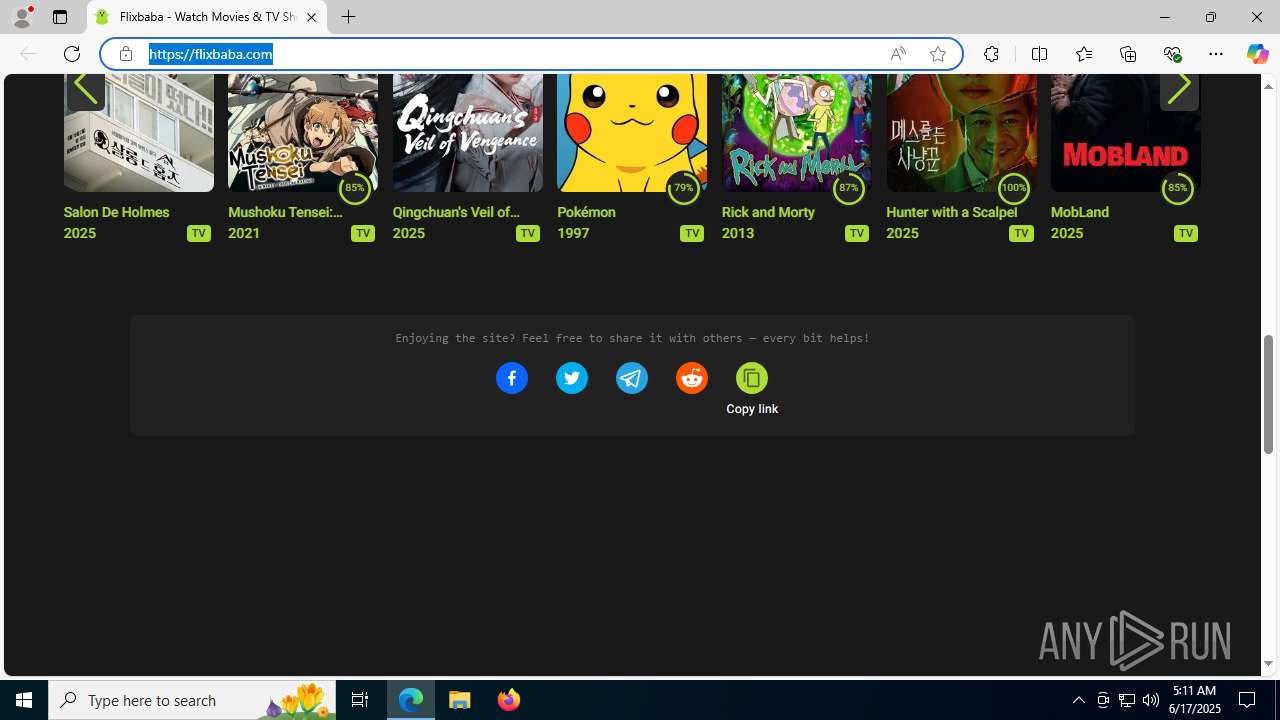The width and height of the screenshot is (1280, 720).
Task: Open Edge Settings and more menu
Action: pyautogui.click(x=1216, y=54)
